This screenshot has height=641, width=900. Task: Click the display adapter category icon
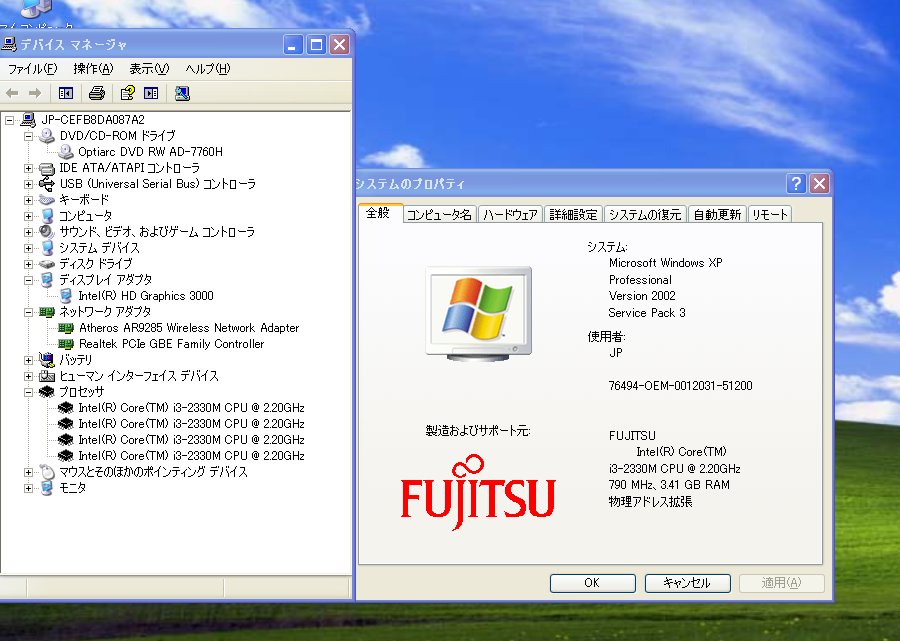coord(46,280)
